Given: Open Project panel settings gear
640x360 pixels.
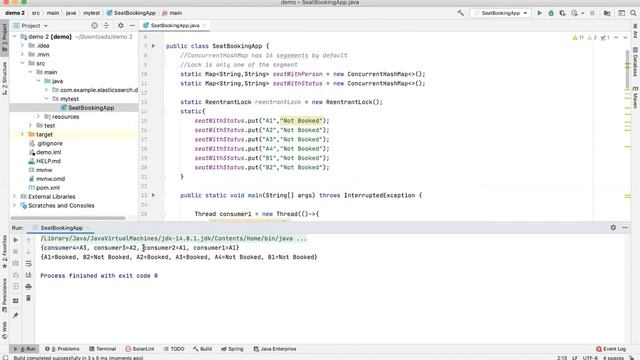Looking at the screenshot, I should click(120, 25).
